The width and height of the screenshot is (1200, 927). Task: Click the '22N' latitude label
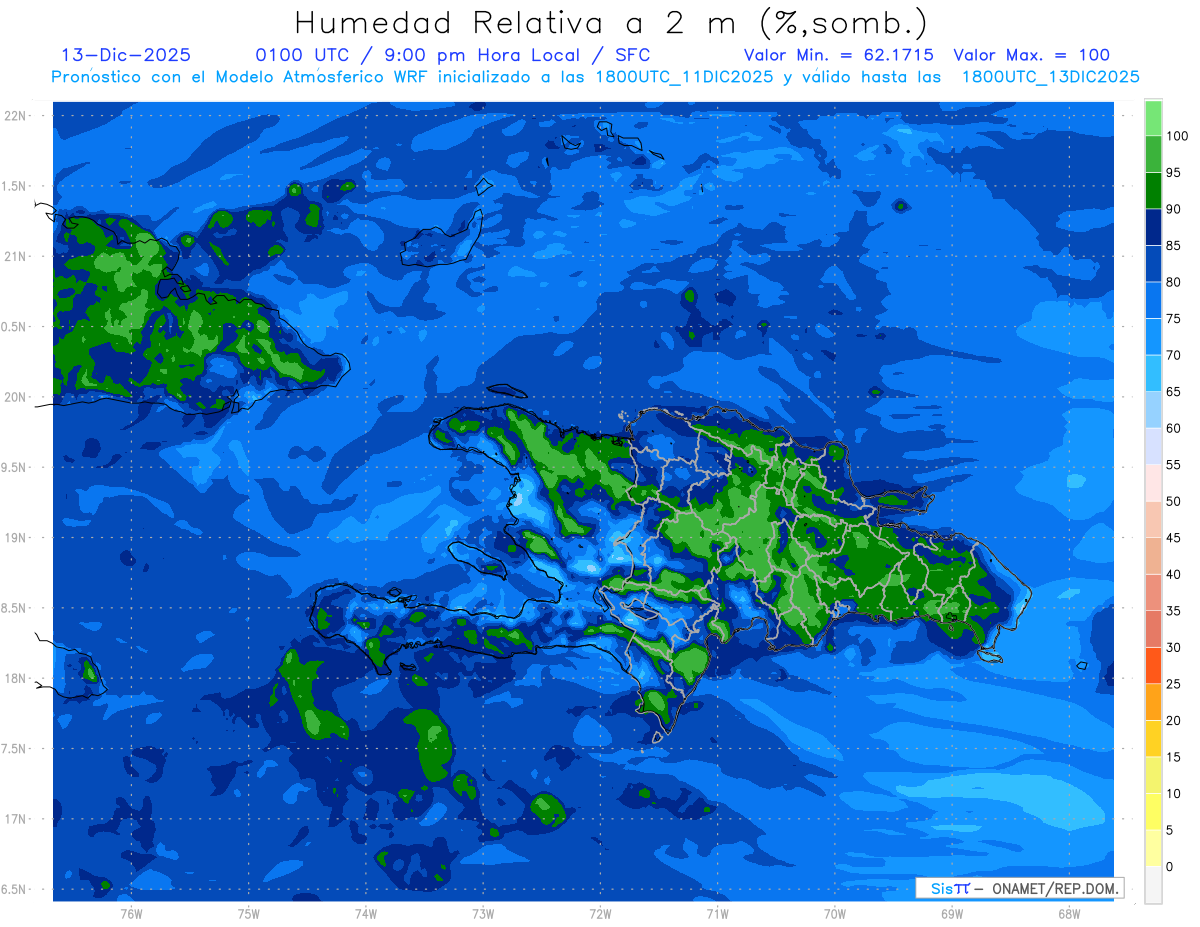[15, 116]
